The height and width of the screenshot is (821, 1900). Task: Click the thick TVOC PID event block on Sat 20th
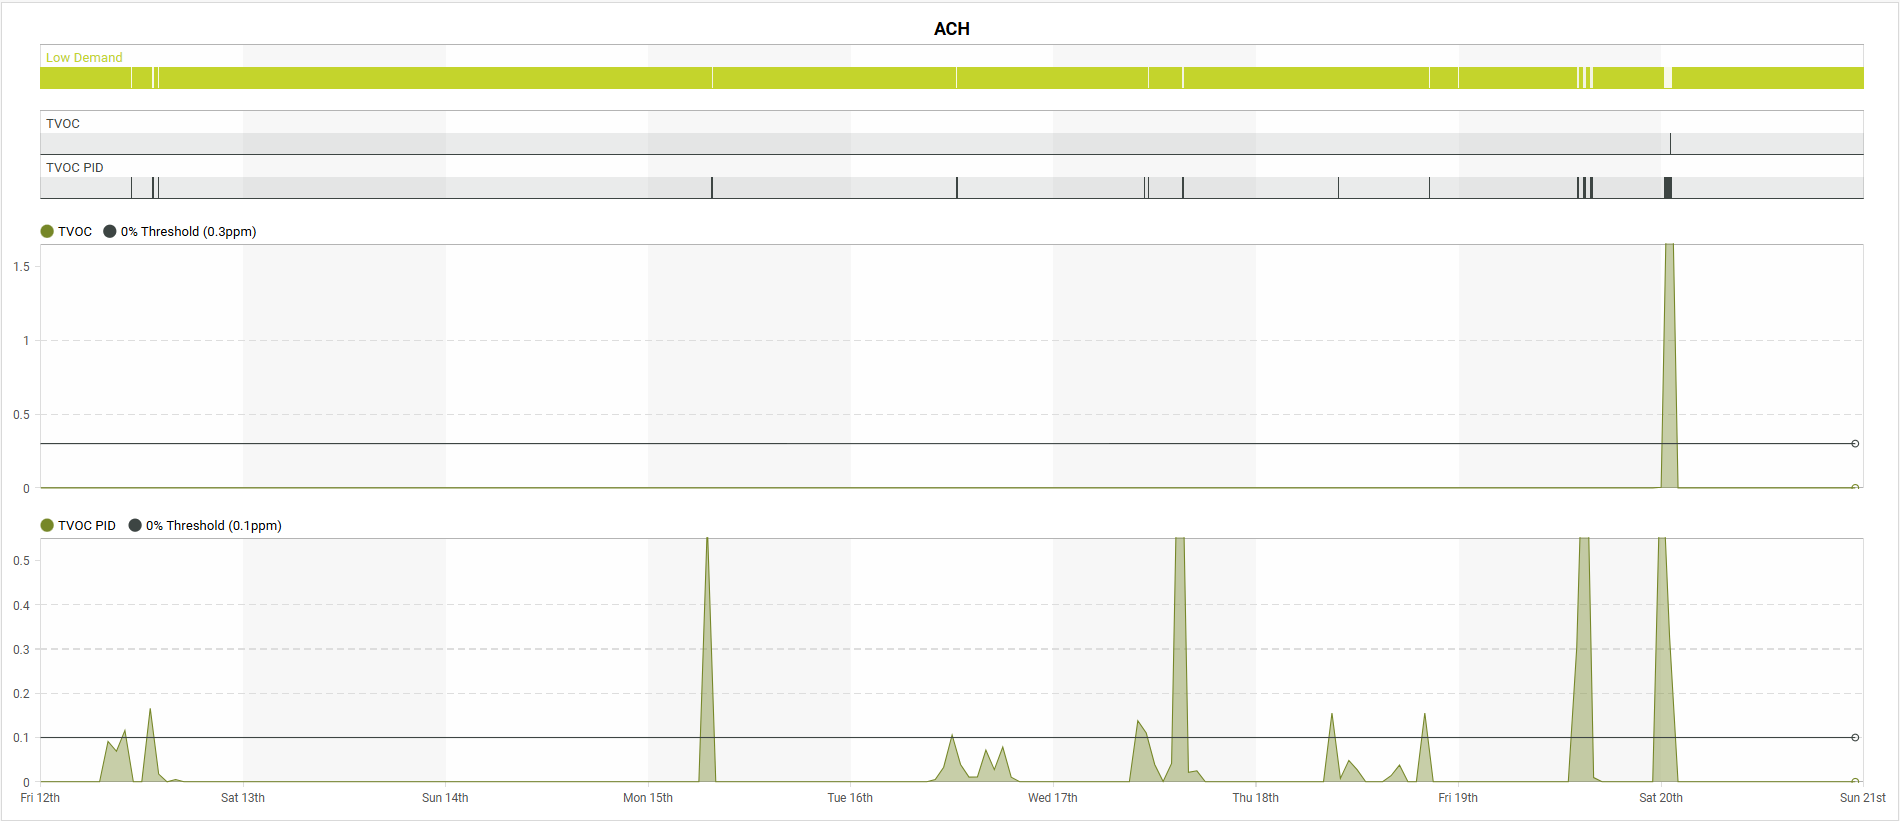(x=1668, y=188)
